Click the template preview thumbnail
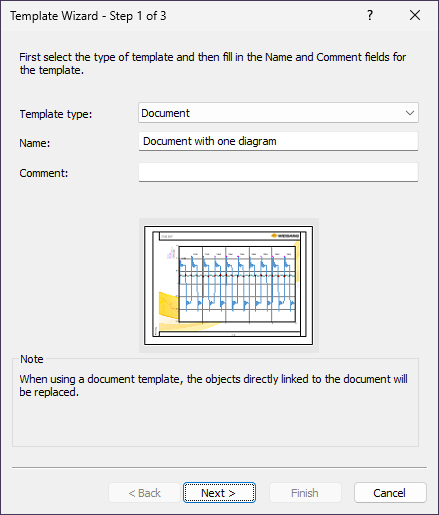 [x=229, y=285]
